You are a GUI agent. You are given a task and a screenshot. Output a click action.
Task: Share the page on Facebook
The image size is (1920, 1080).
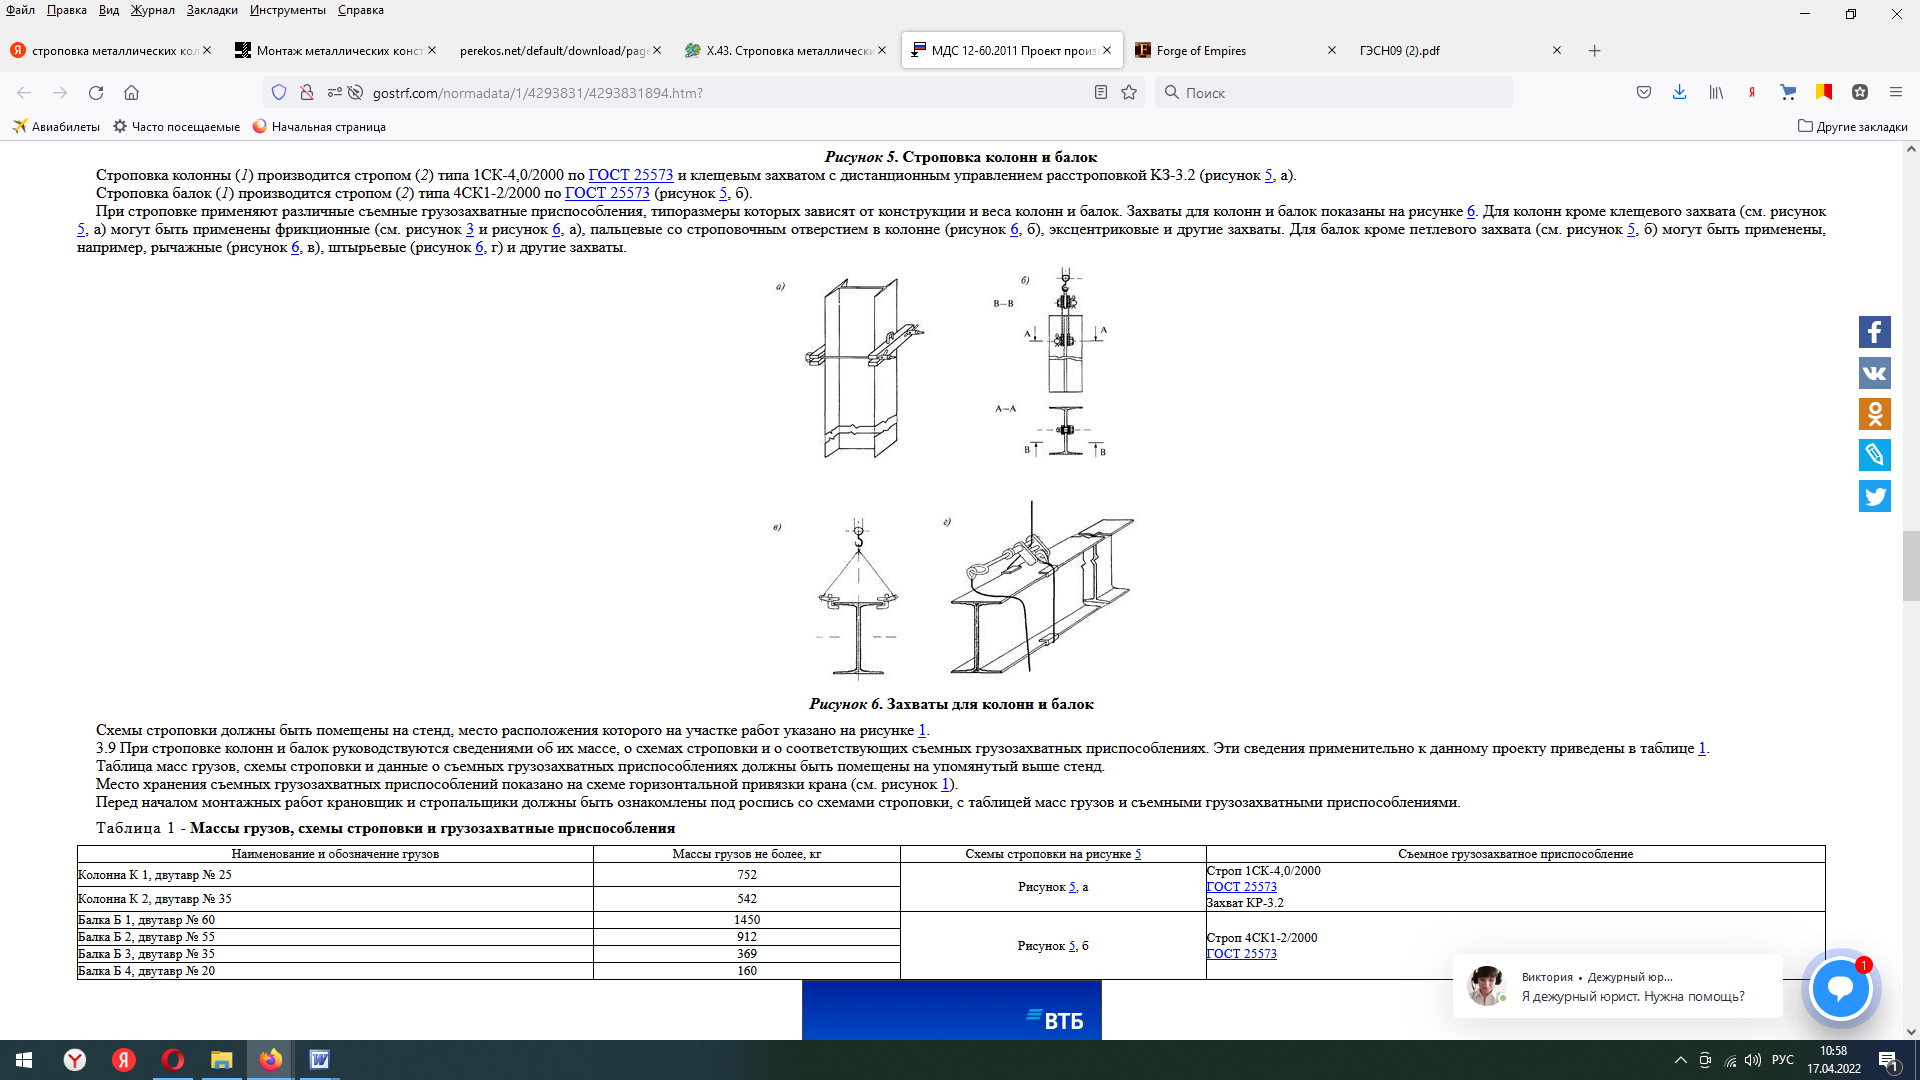[x=1875, y=332]
